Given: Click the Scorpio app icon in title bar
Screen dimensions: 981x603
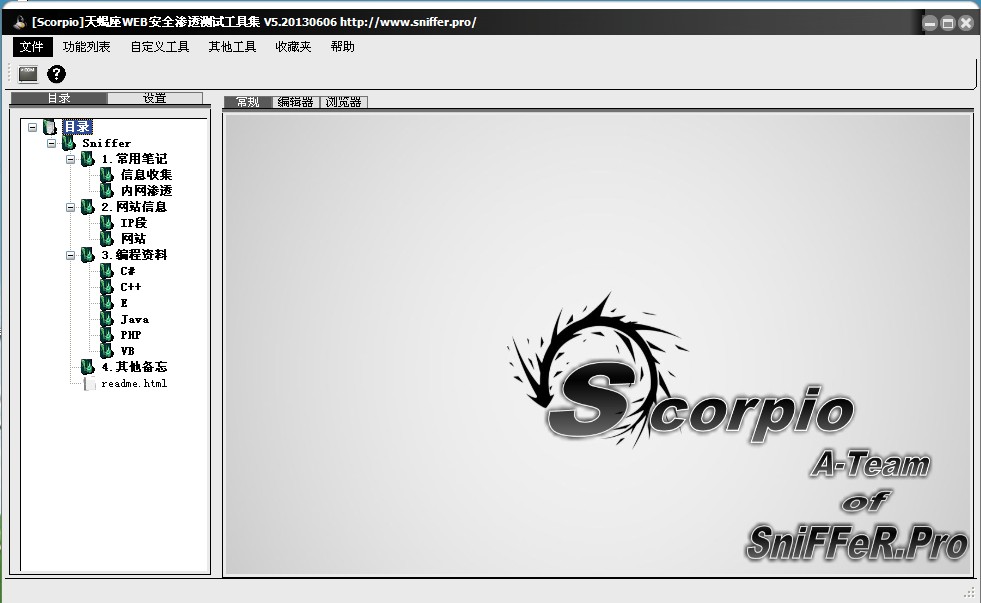Looking at the screenshot, I should coord(20,23).
